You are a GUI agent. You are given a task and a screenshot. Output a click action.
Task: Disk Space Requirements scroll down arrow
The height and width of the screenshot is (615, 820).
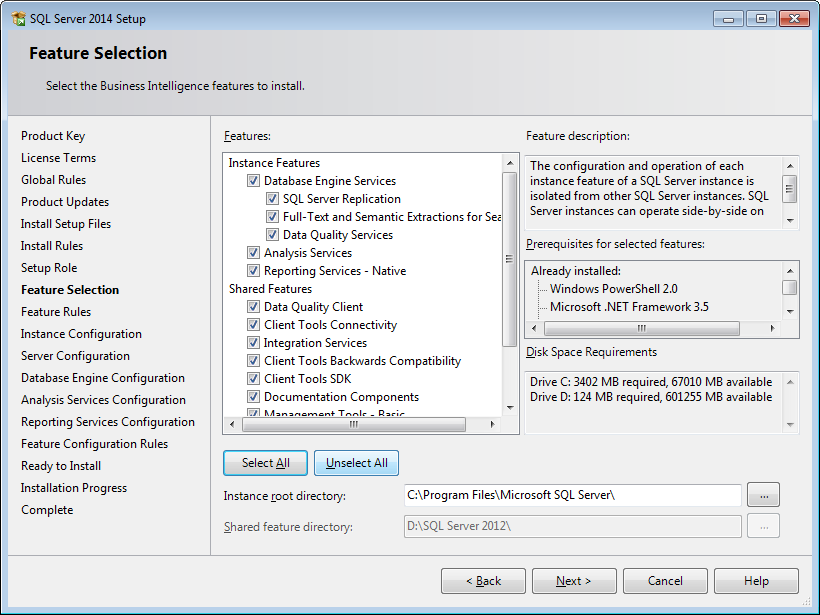point(790,424)
